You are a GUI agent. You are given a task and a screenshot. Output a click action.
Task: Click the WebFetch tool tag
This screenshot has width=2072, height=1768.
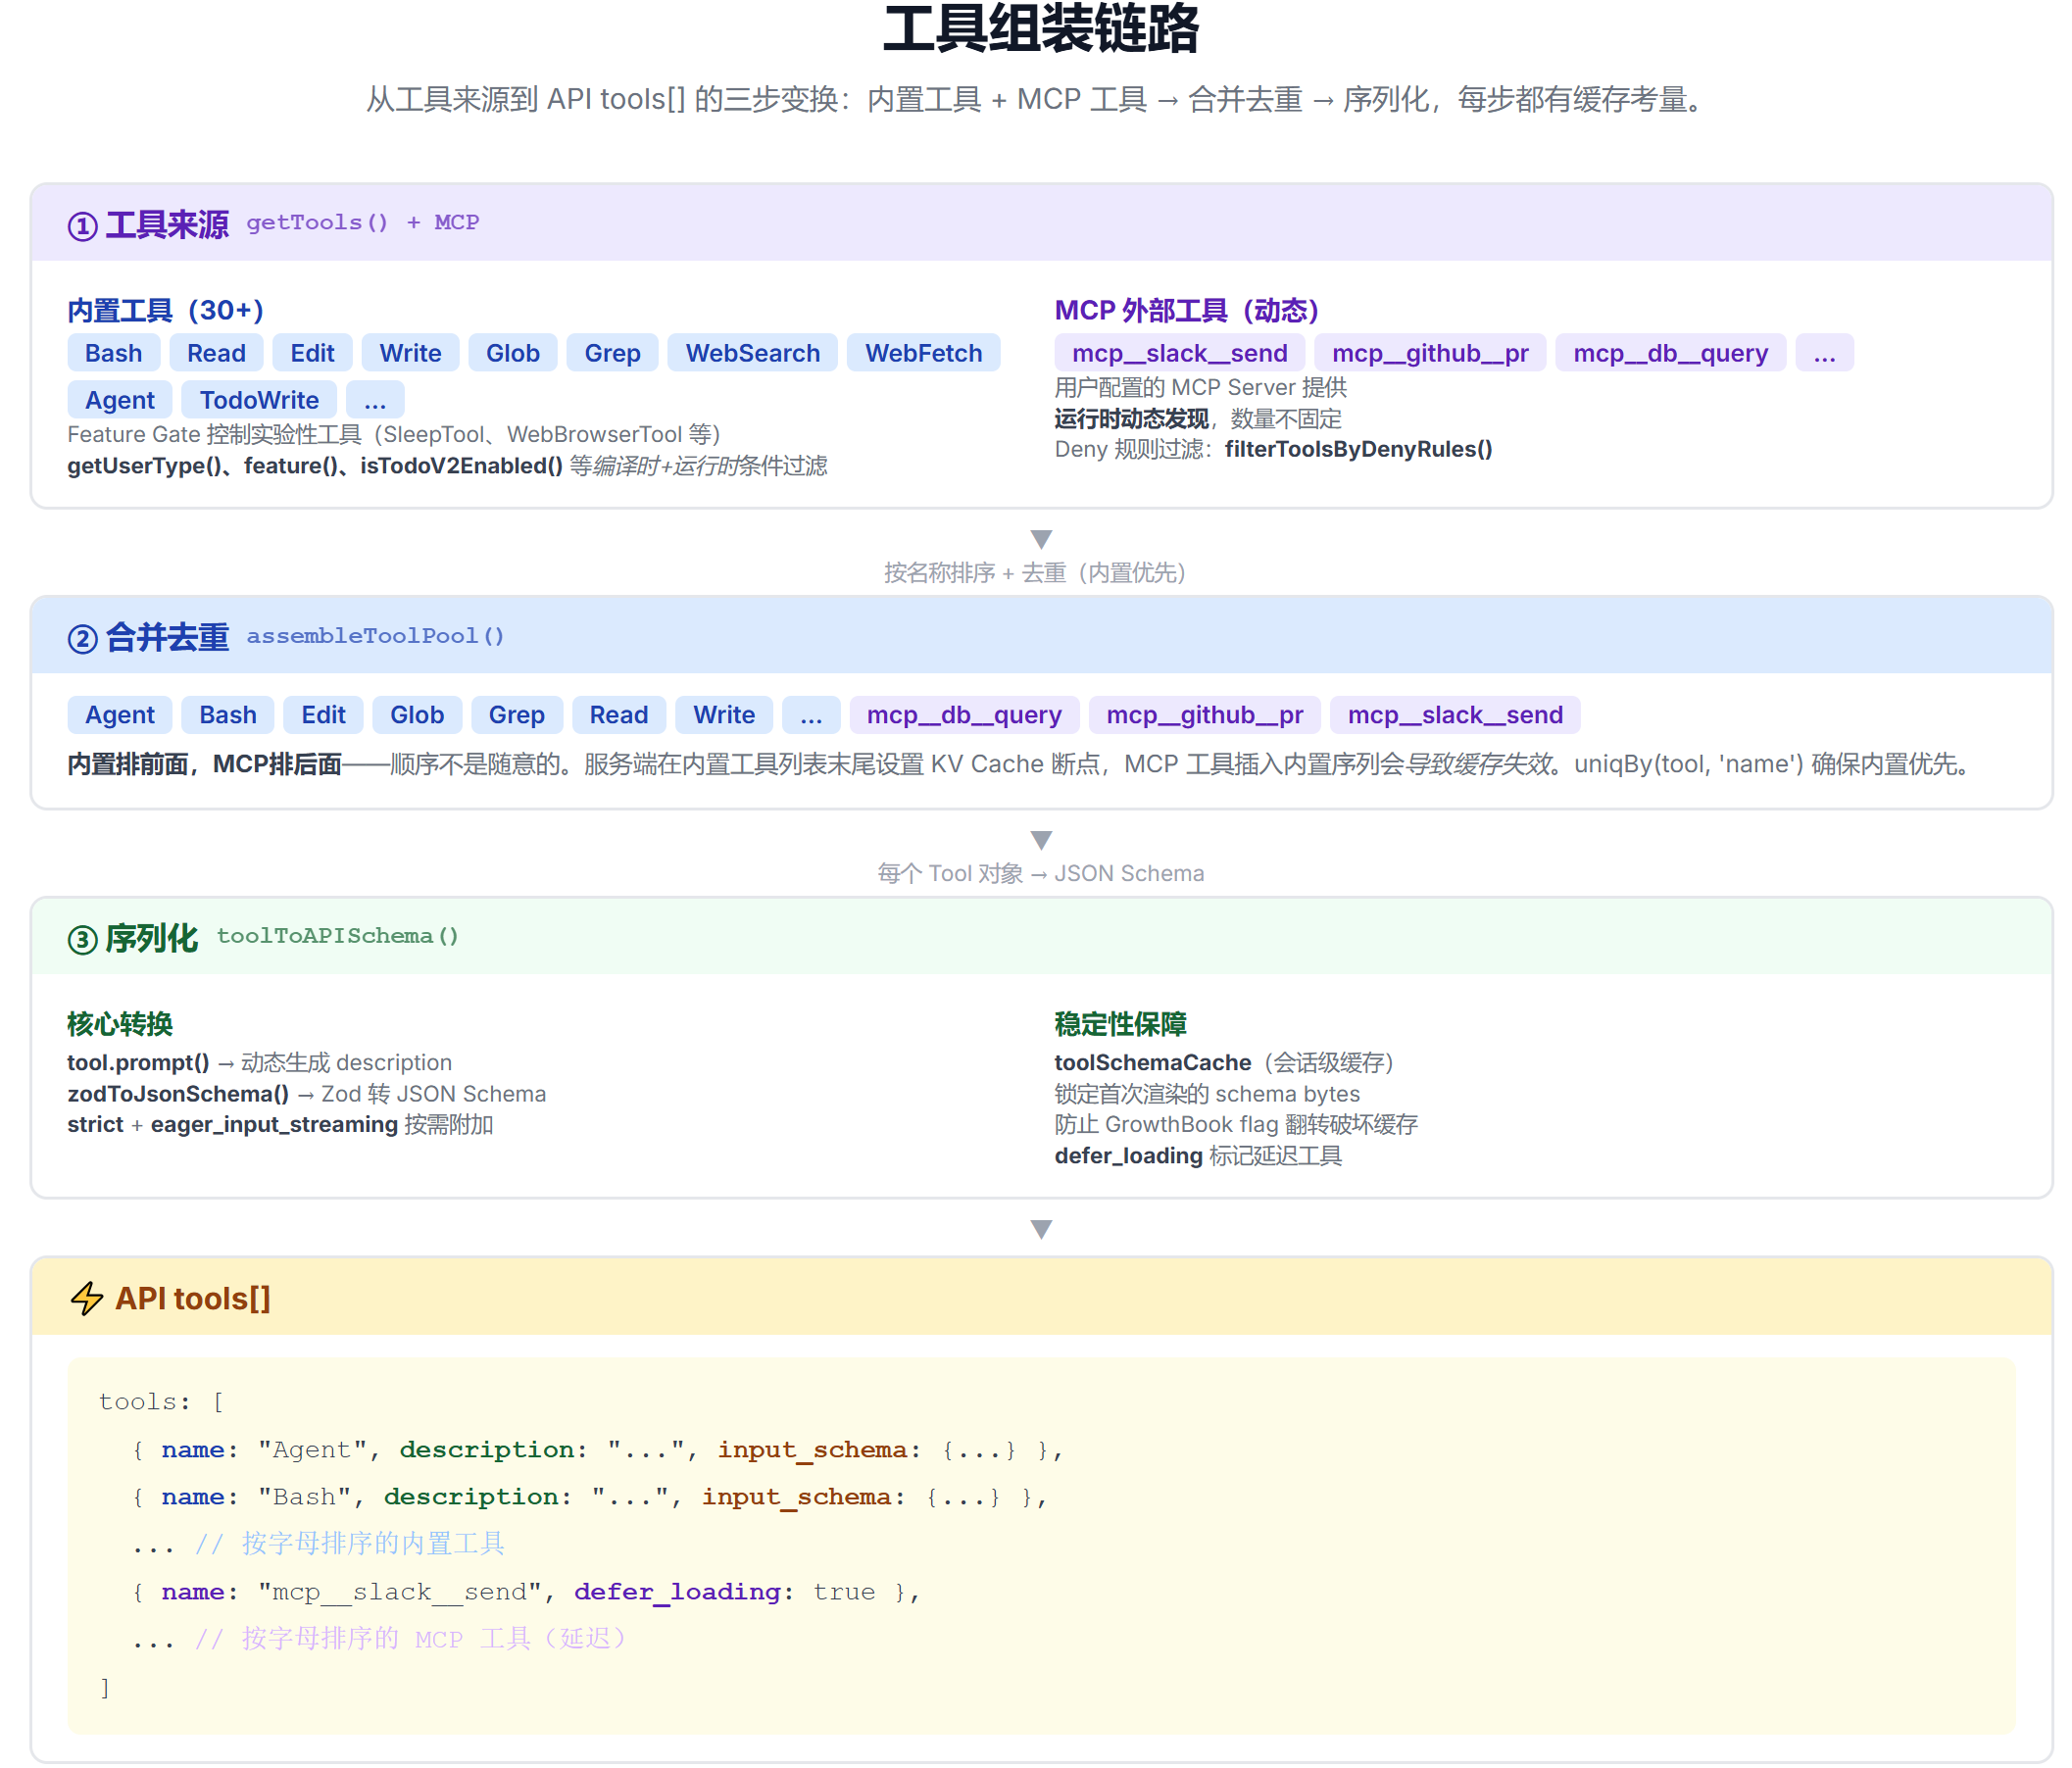click(x=923, y=353)
